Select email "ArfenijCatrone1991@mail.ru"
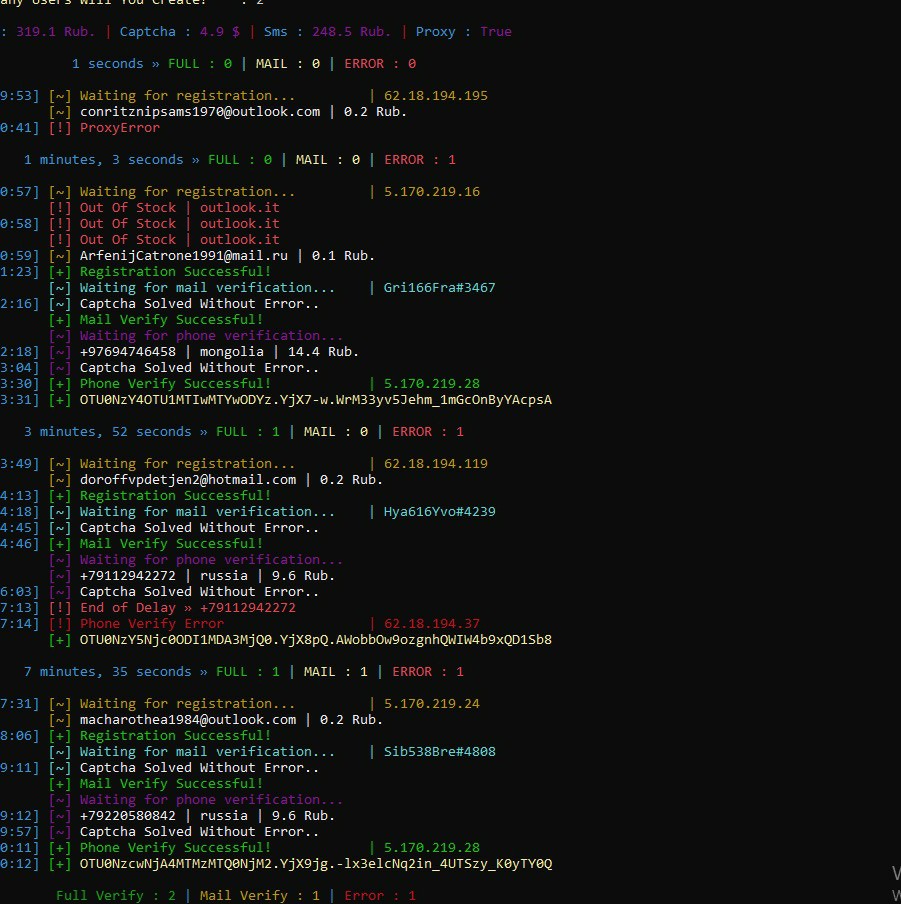This screenshot has height=904, width=901. [184, 256]
